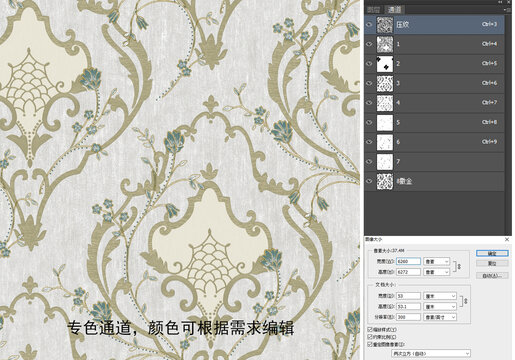
Task: Select channel row named 7
Action: (x=434, y=162)
